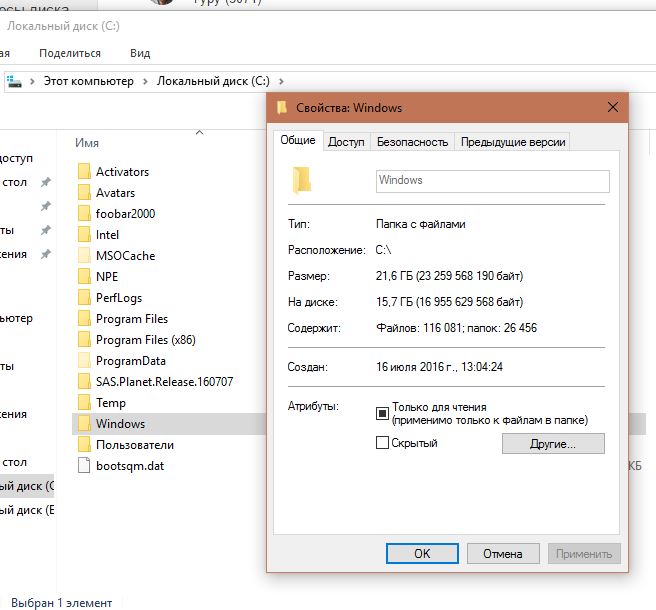
Task: Click the ProgramData folder icon
Action: coord(84,360)
